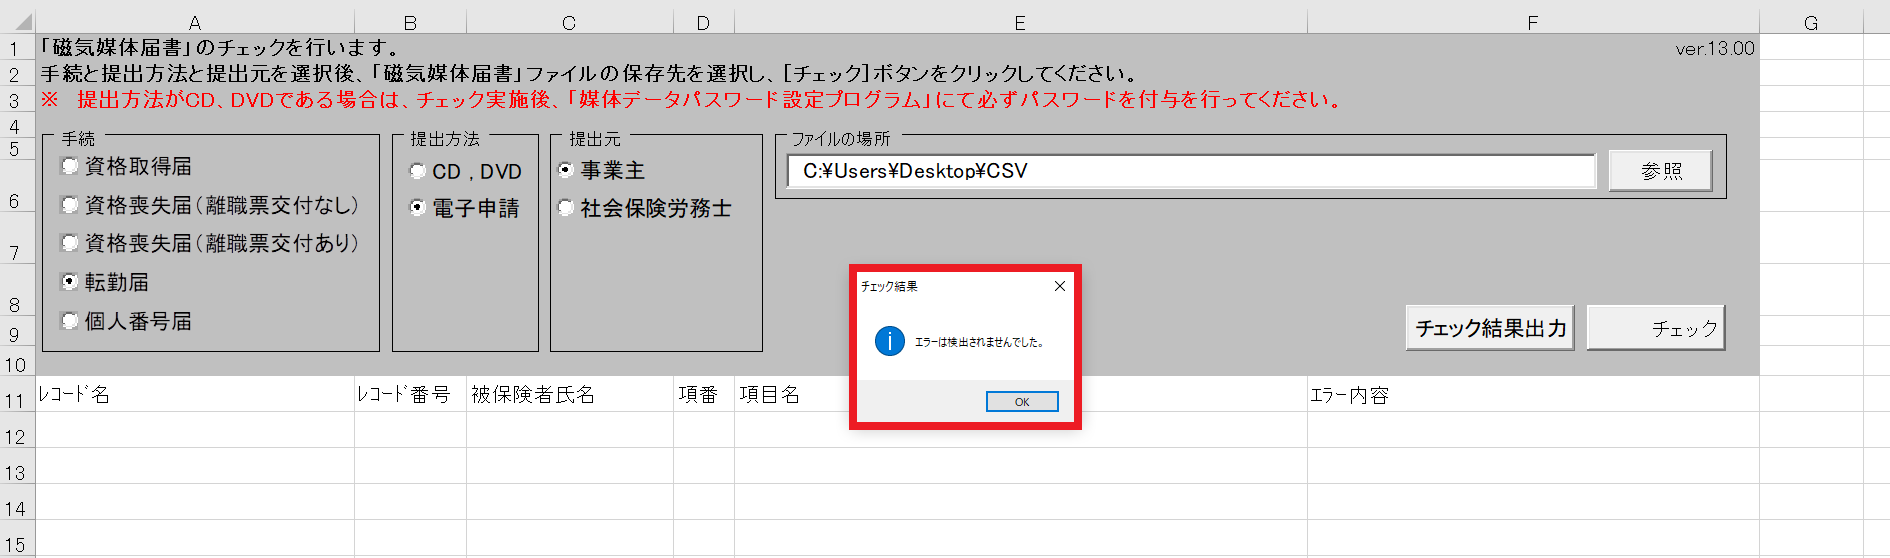Viewport: 1890px width, 558px height.
Task: Close the チェック結果 dialog with X
Action: click(x=1060, y=286)
